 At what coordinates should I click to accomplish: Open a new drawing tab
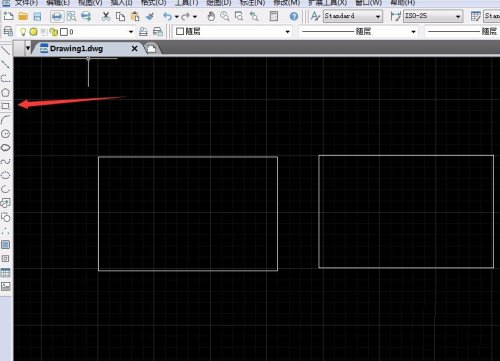point(151,49)
